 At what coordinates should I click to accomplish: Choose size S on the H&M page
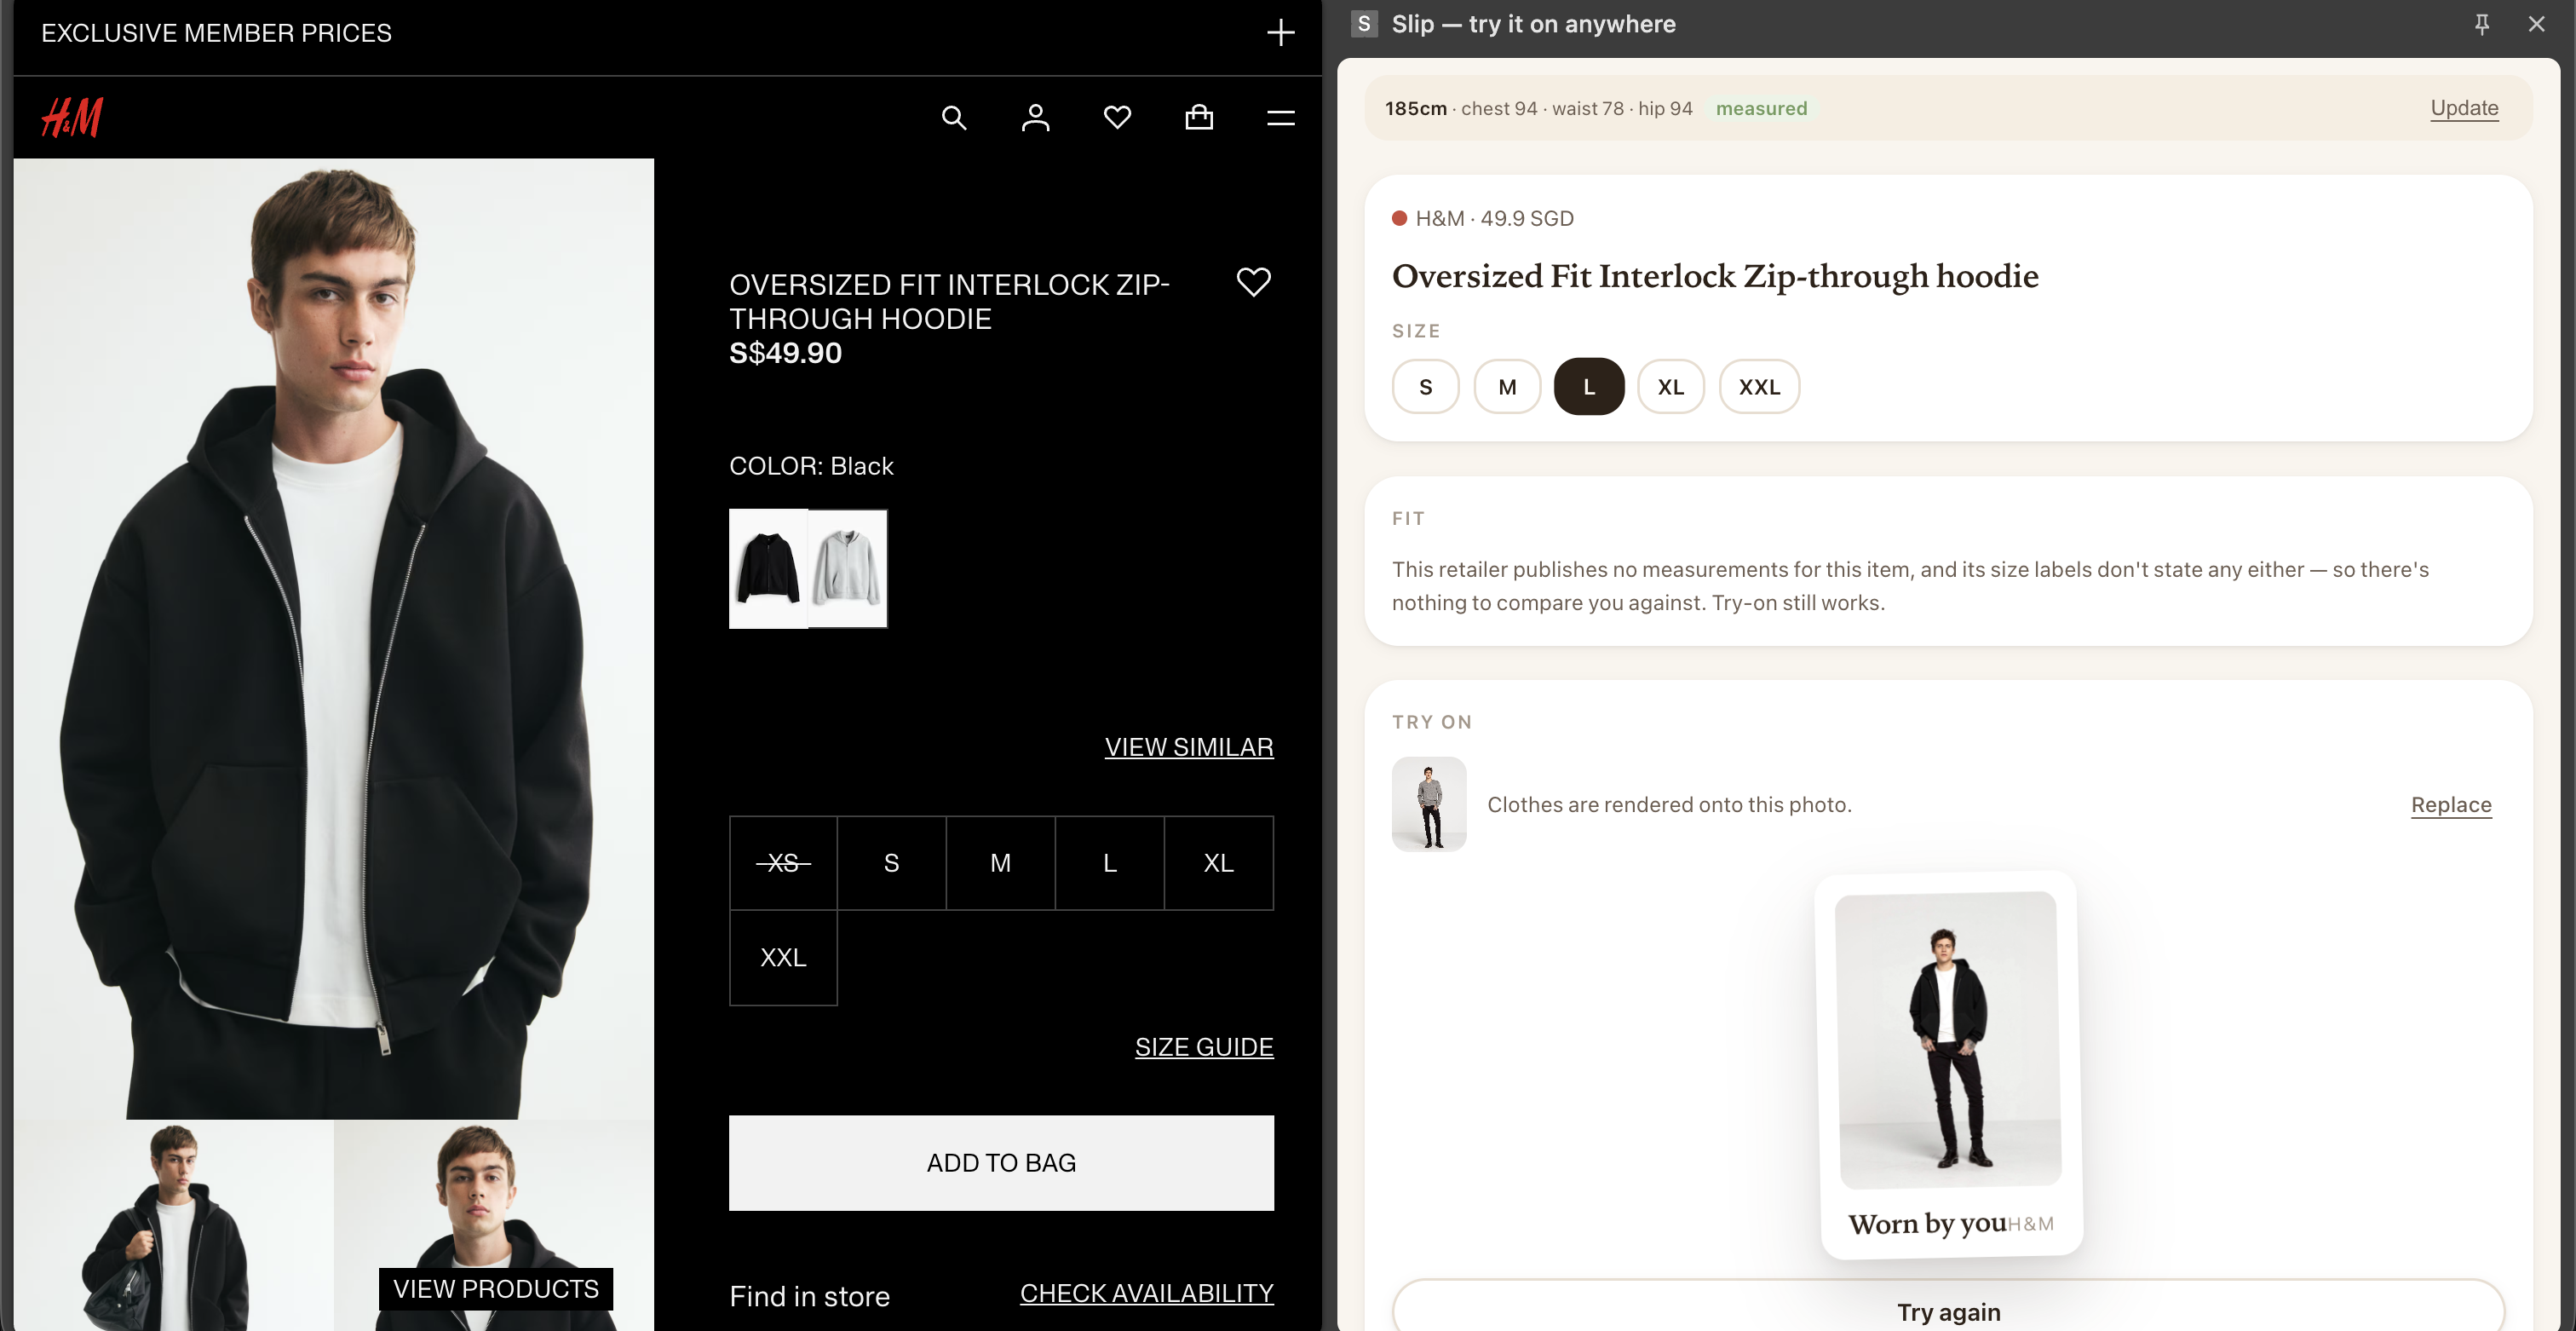tap(891, 863)
